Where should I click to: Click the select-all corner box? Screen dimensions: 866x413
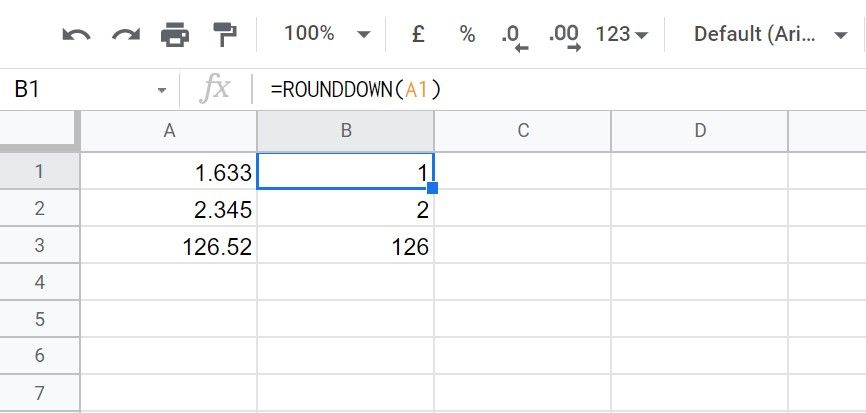tap(40, 130)
